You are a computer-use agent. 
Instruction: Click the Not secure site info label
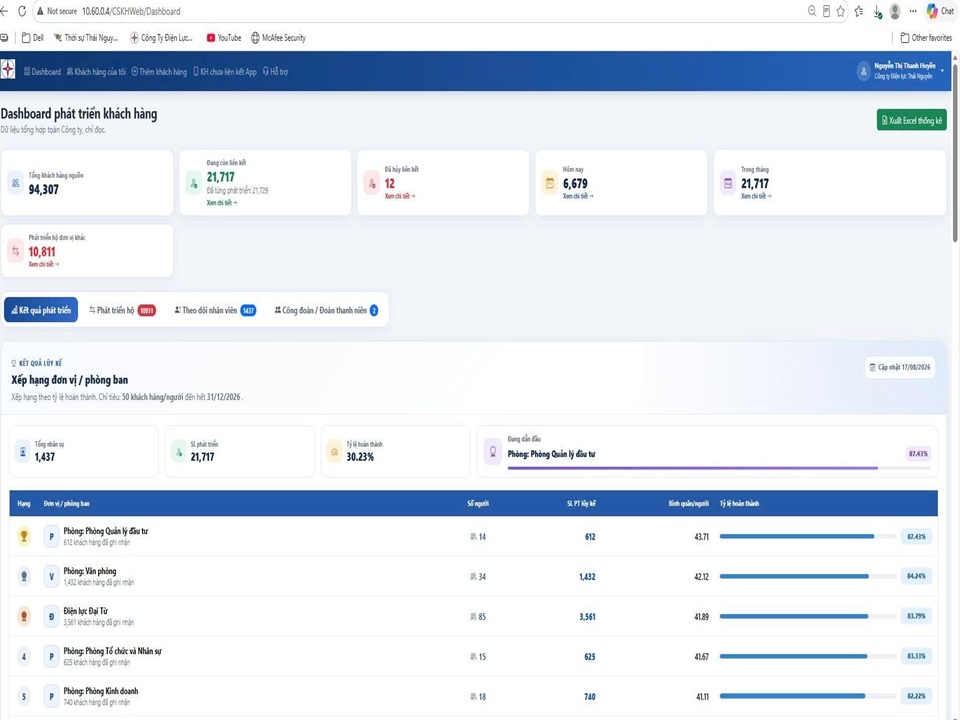(57, 11)
